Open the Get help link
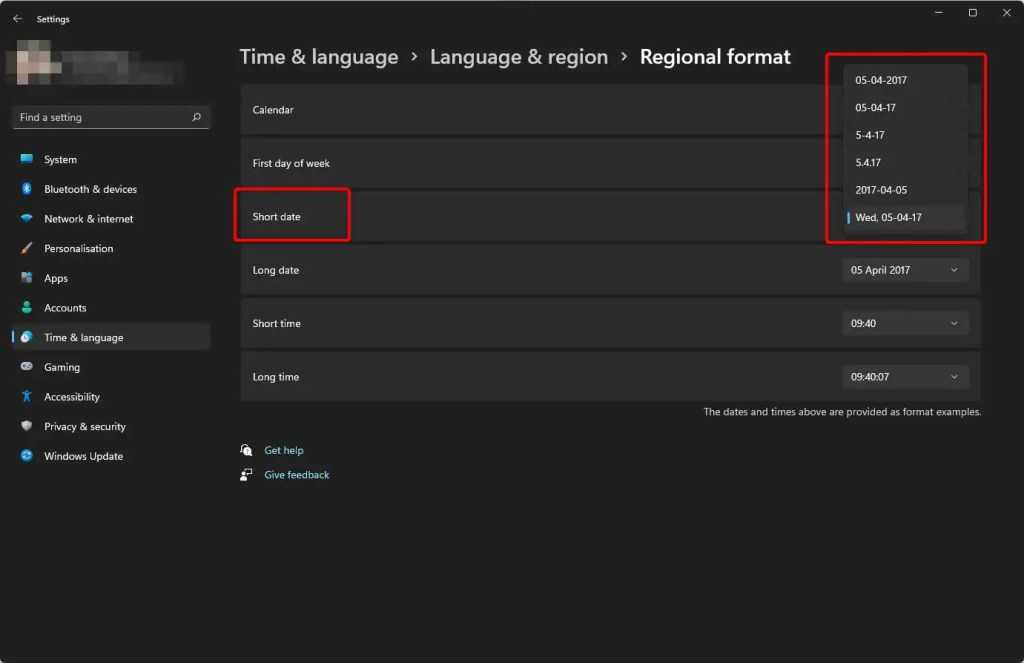 (x=283, y=451)
